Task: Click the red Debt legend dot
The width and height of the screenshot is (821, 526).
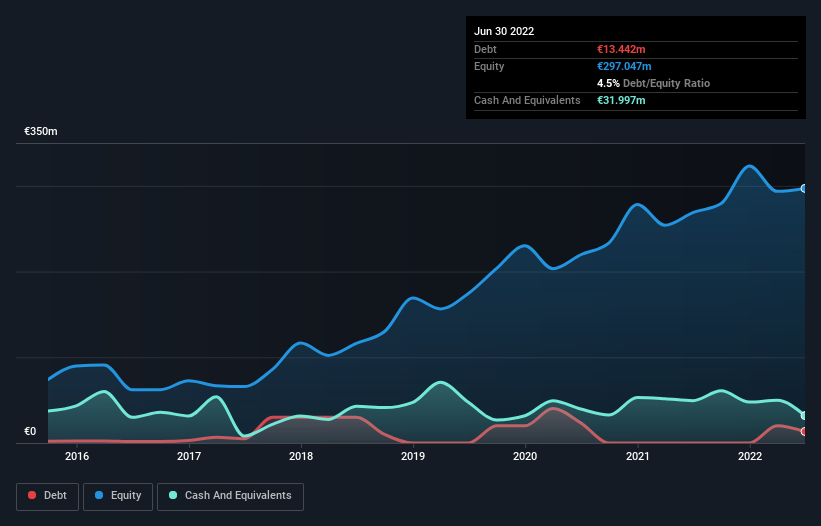Action: tap(32, 495)
